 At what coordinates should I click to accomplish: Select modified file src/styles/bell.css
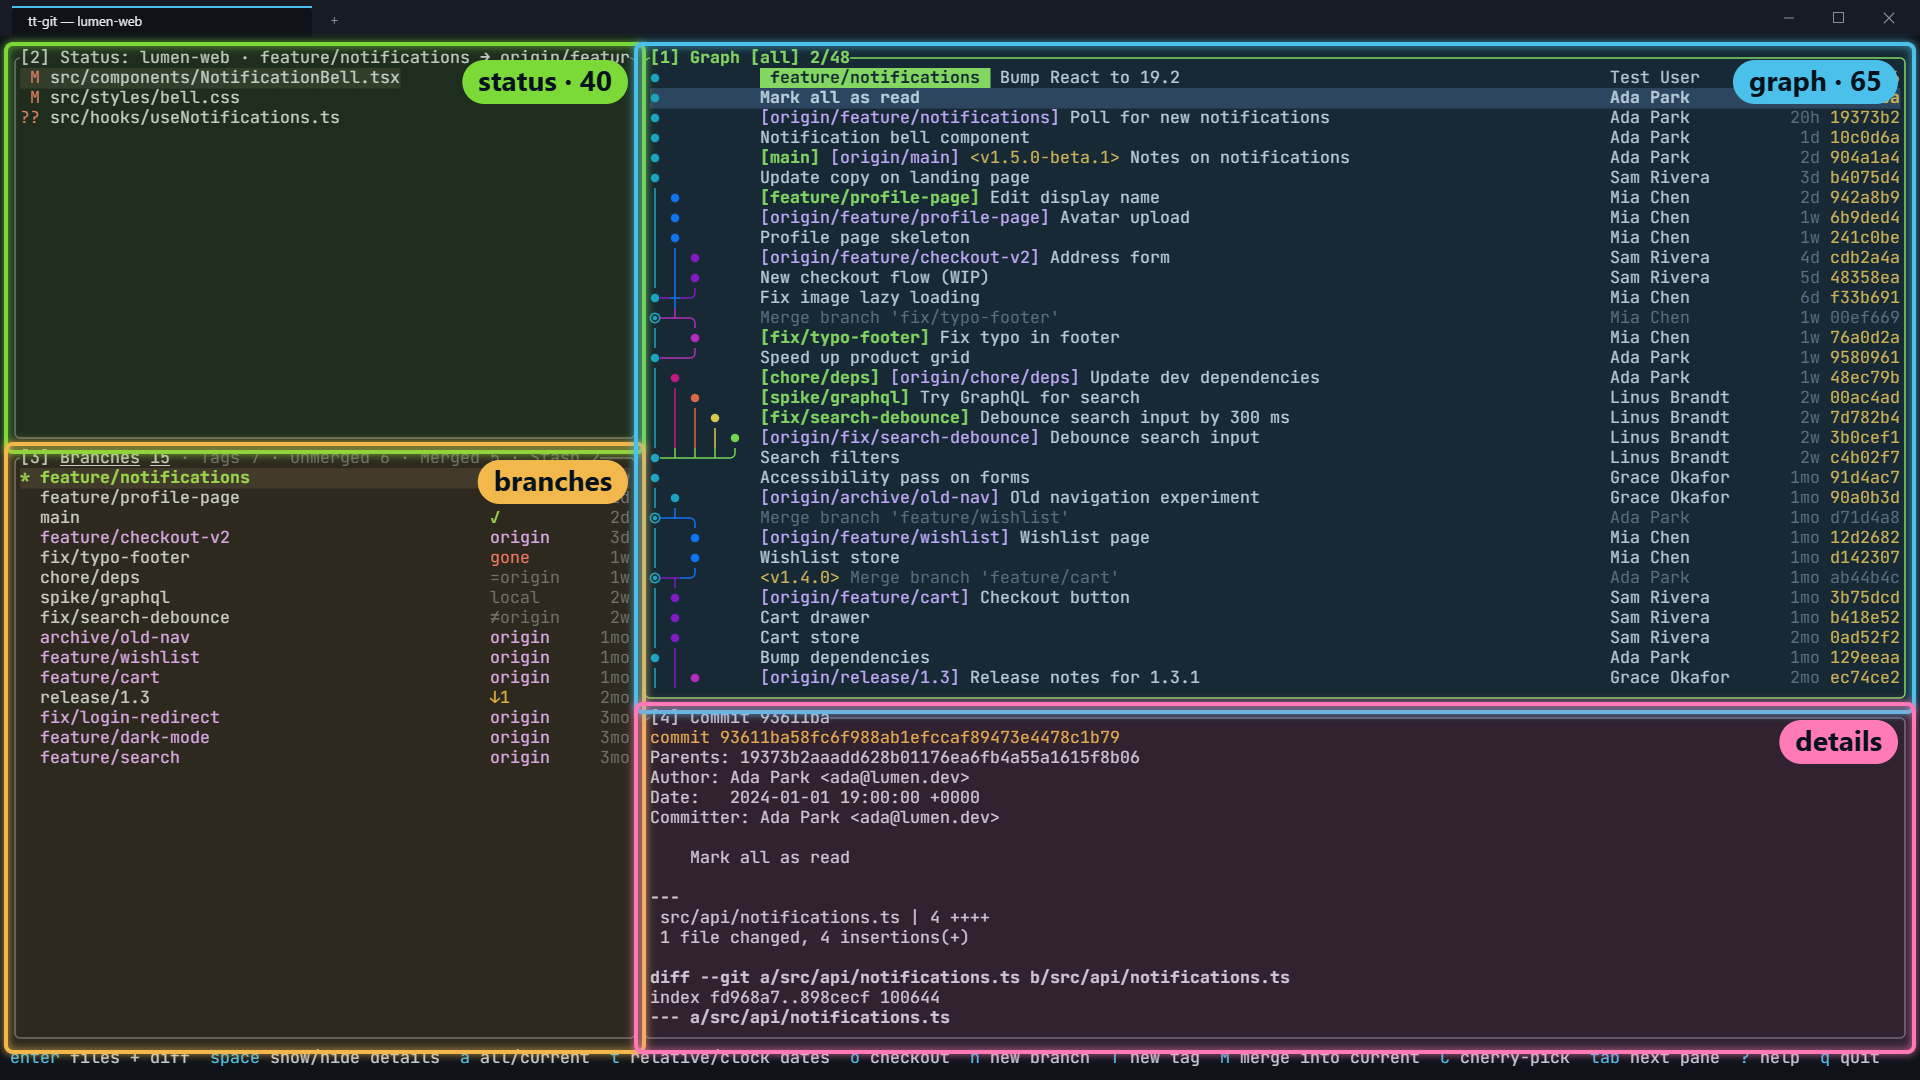click(x=130, y=97)
